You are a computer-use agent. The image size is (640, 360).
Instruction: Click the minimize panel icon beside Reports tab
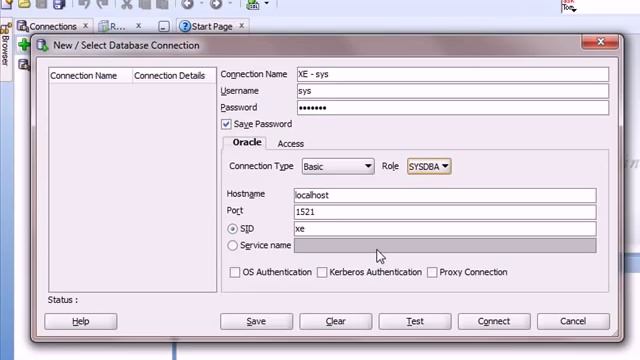[x=164, y=27]
